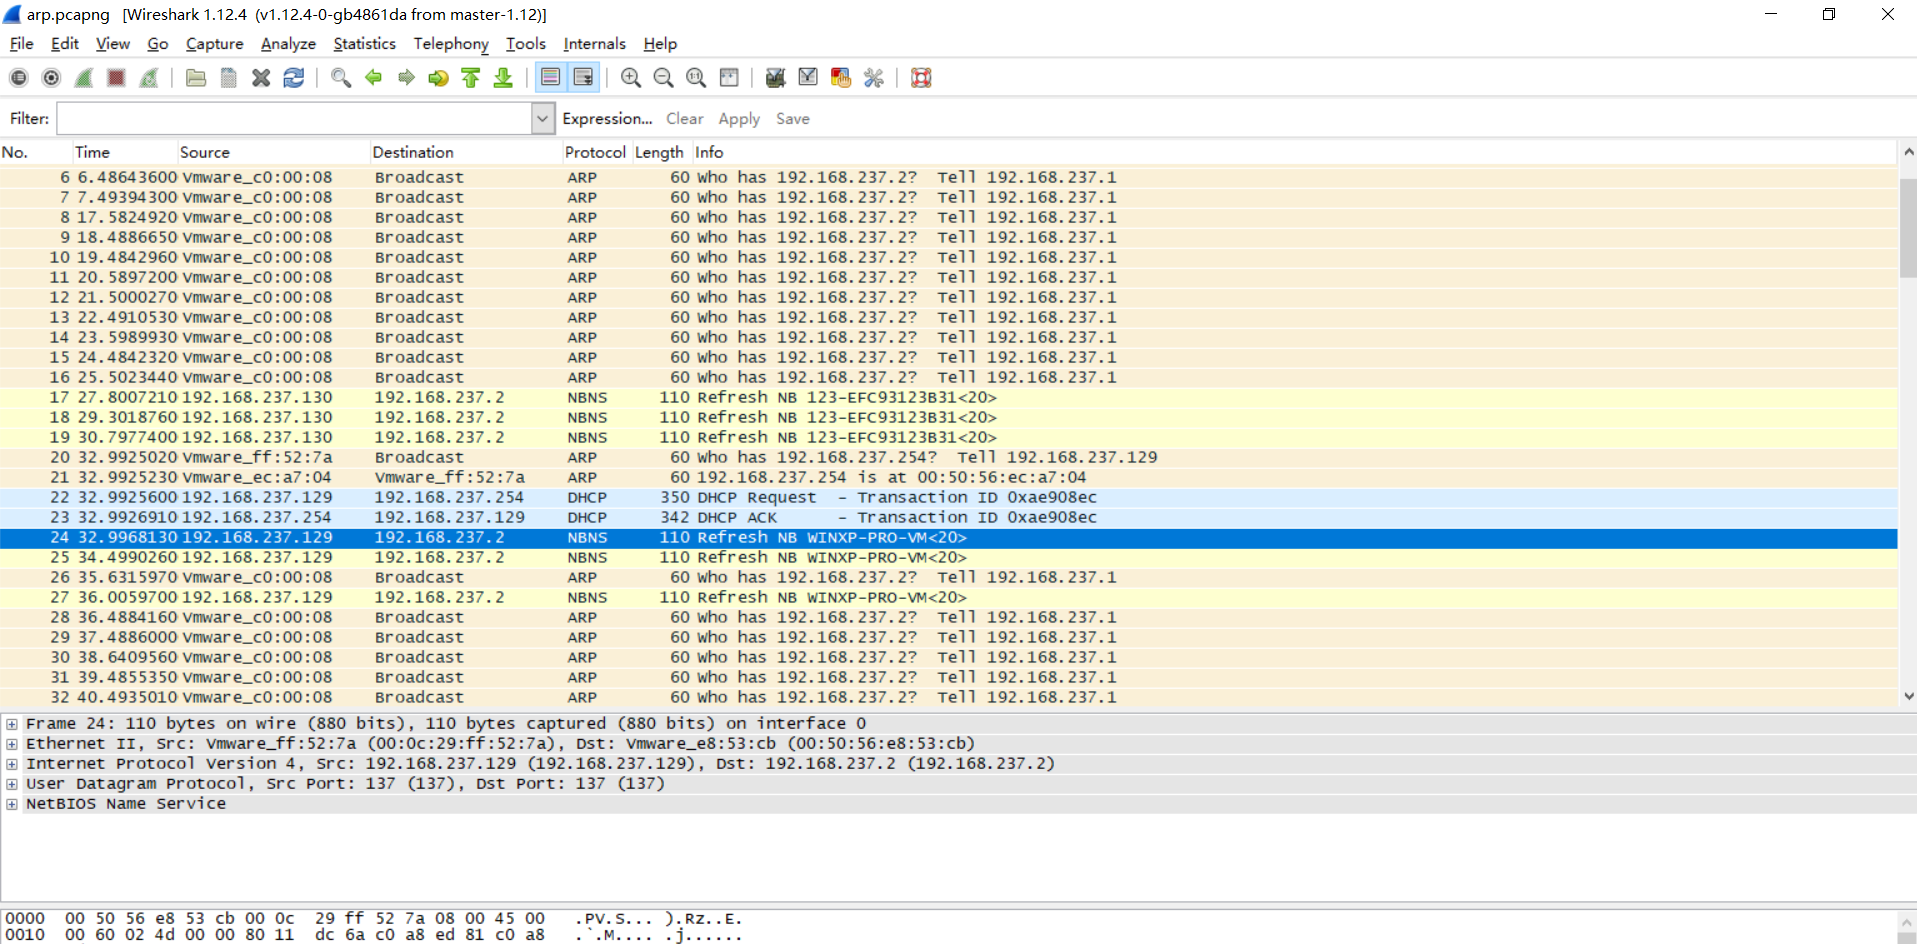Edit display filters from the toolbar
This screenshot has height=944, width=1917.
click(x=808, y=78)
